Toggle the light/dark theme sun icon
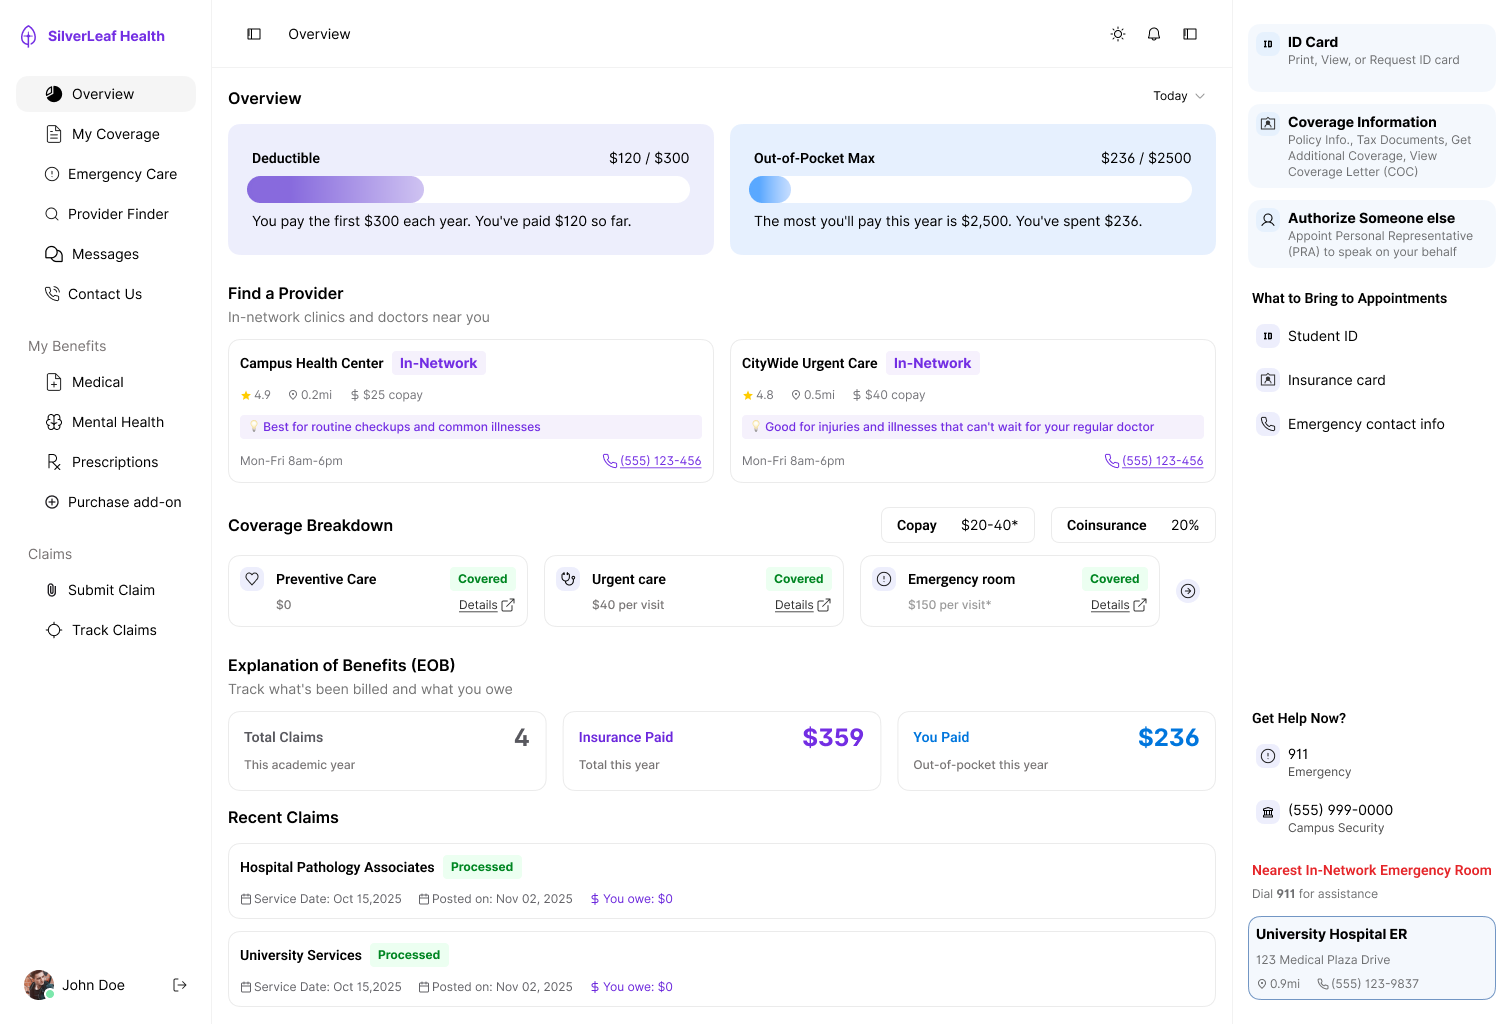Image resolution: width=1512 pixels, height=1024 pixels. [1118, 34]
